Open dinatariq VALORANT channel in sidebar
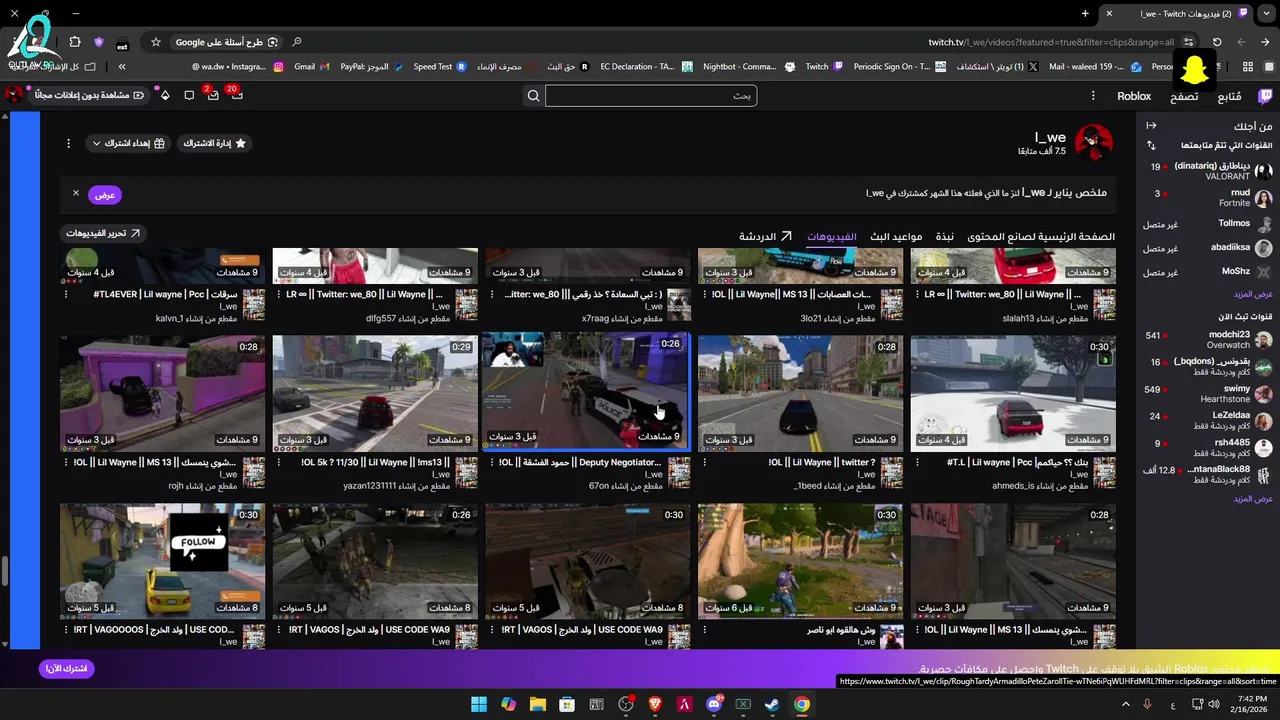The height and width of the screenshot is (720, 1280). (1208, 171)
